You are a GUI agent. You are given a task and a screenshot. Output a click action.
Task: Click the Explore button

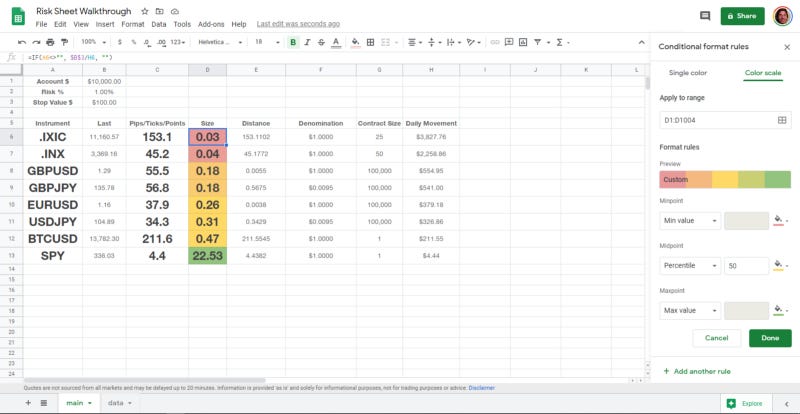tap(744, 403)
